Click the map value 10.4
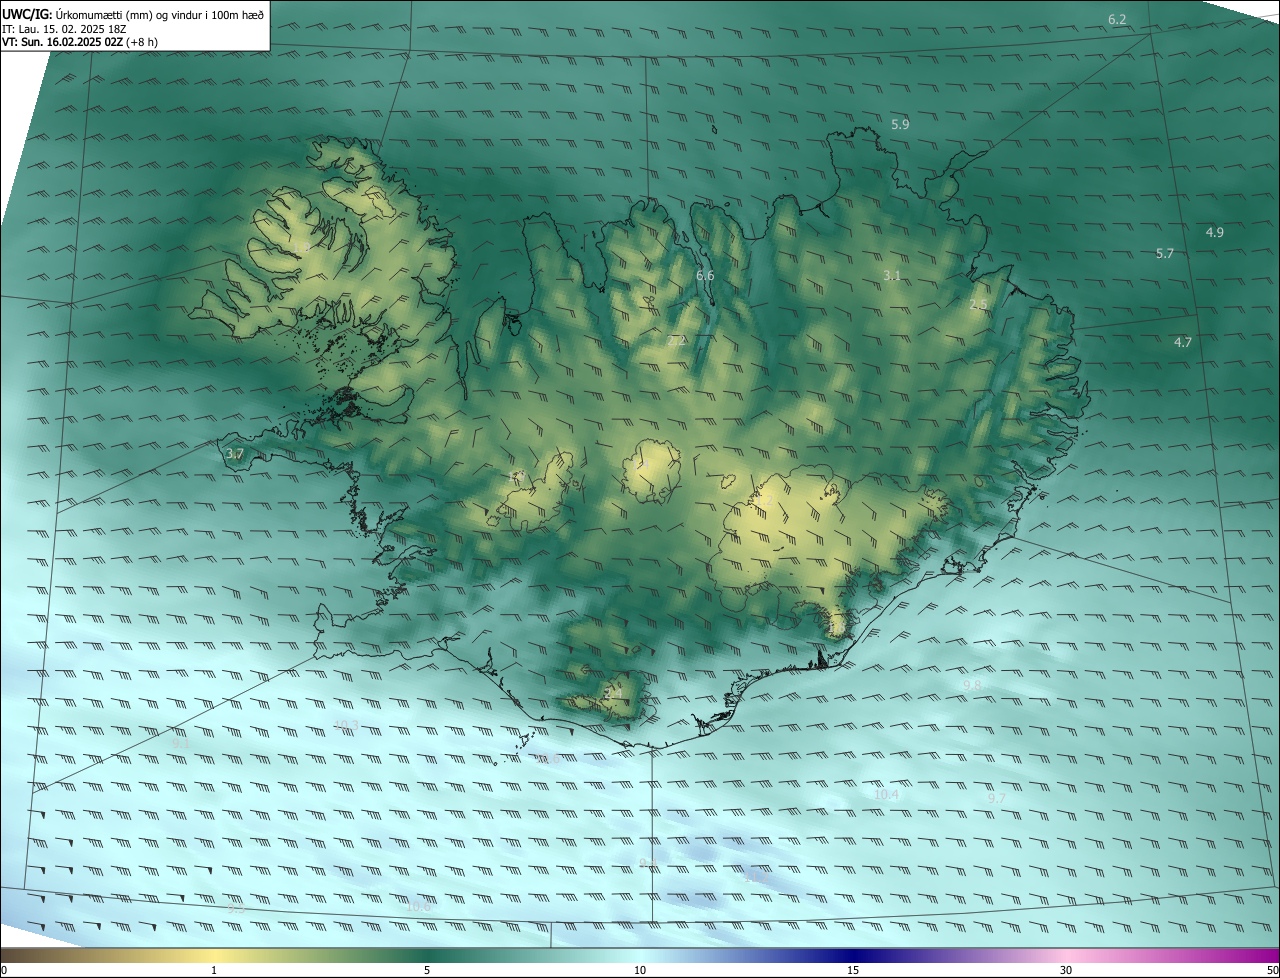The image size is (1280, 978). tap(886, 795)
